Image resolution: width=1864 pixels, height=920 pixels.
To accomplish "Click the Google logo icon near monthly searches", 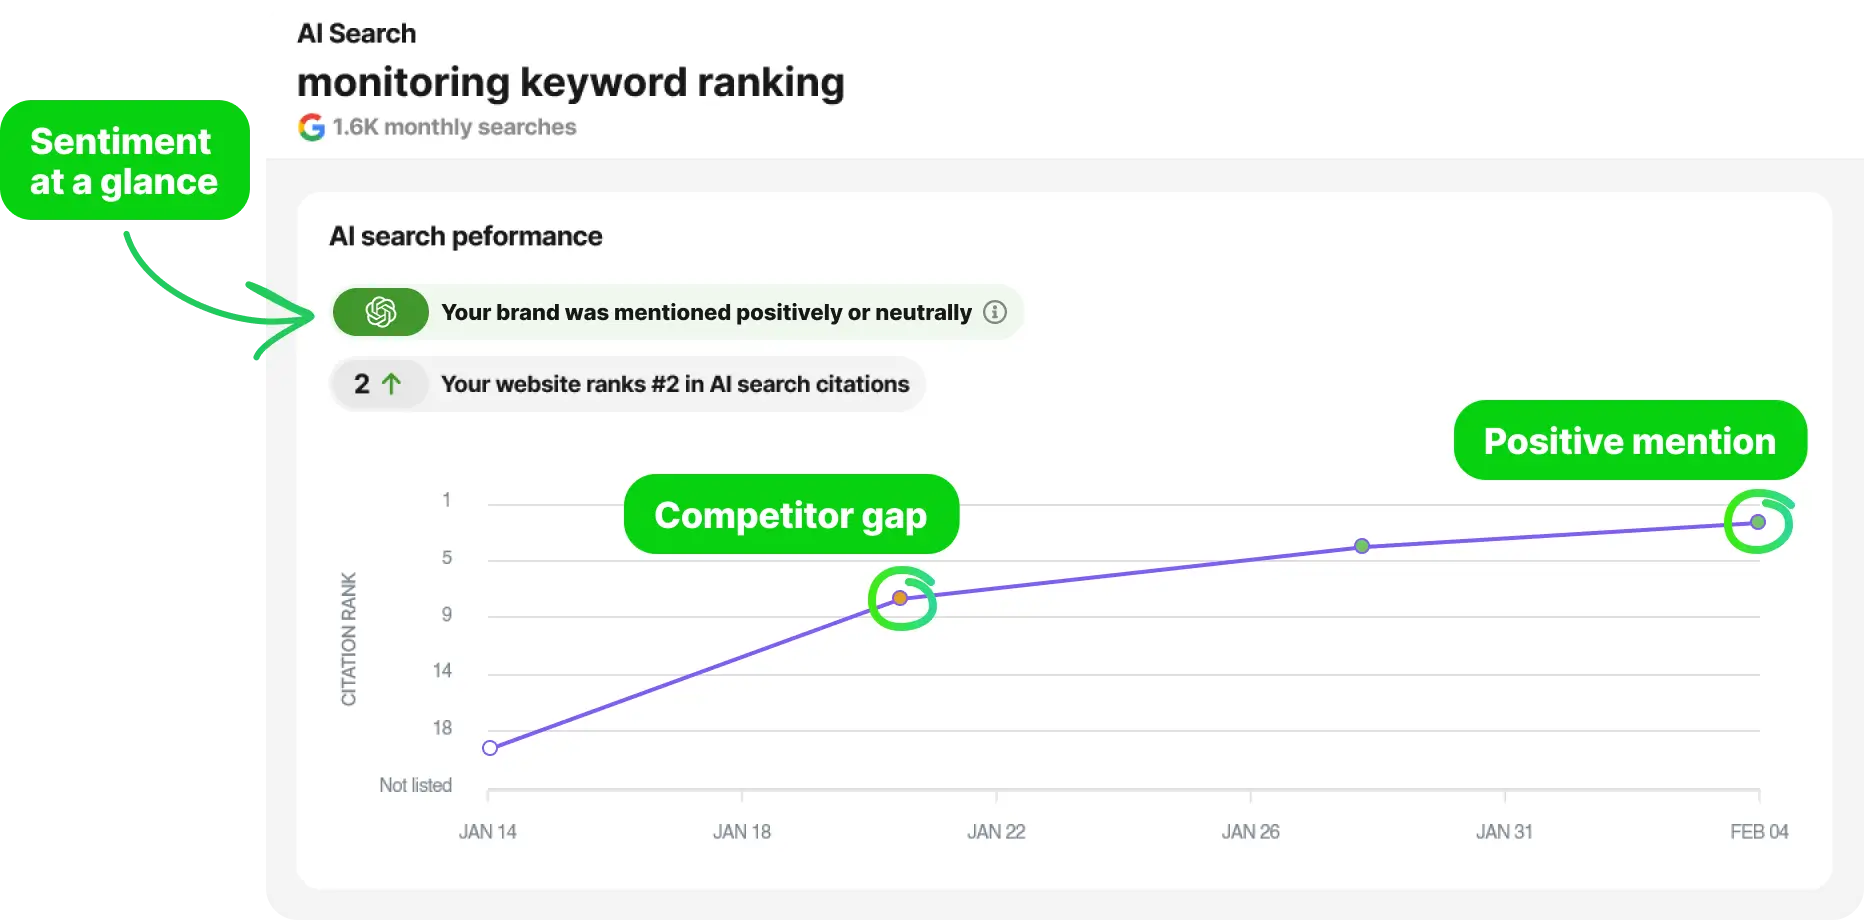I will (x=311, y=126).
